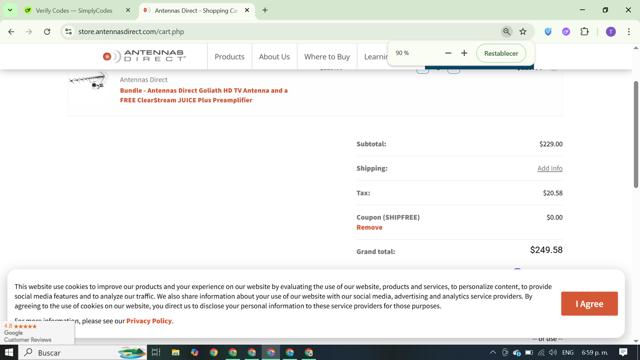Open the Products menu
The height and width of the screenshot is (360, 640).
coord(229,57)
